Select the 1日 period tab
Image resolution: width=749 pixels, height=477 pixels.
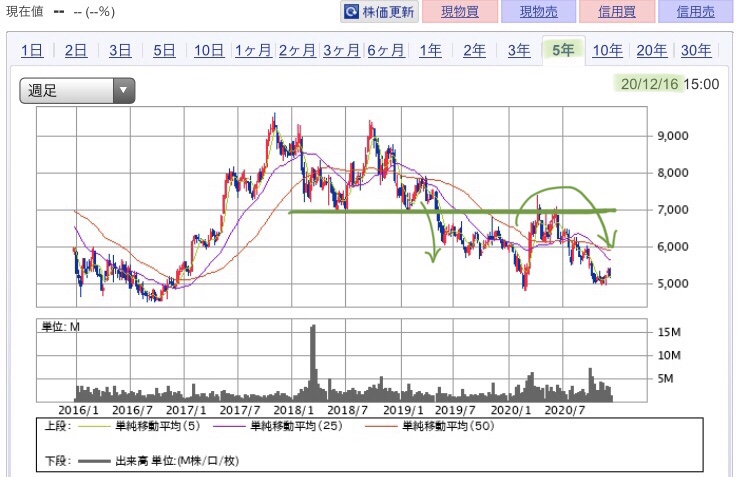32,50
